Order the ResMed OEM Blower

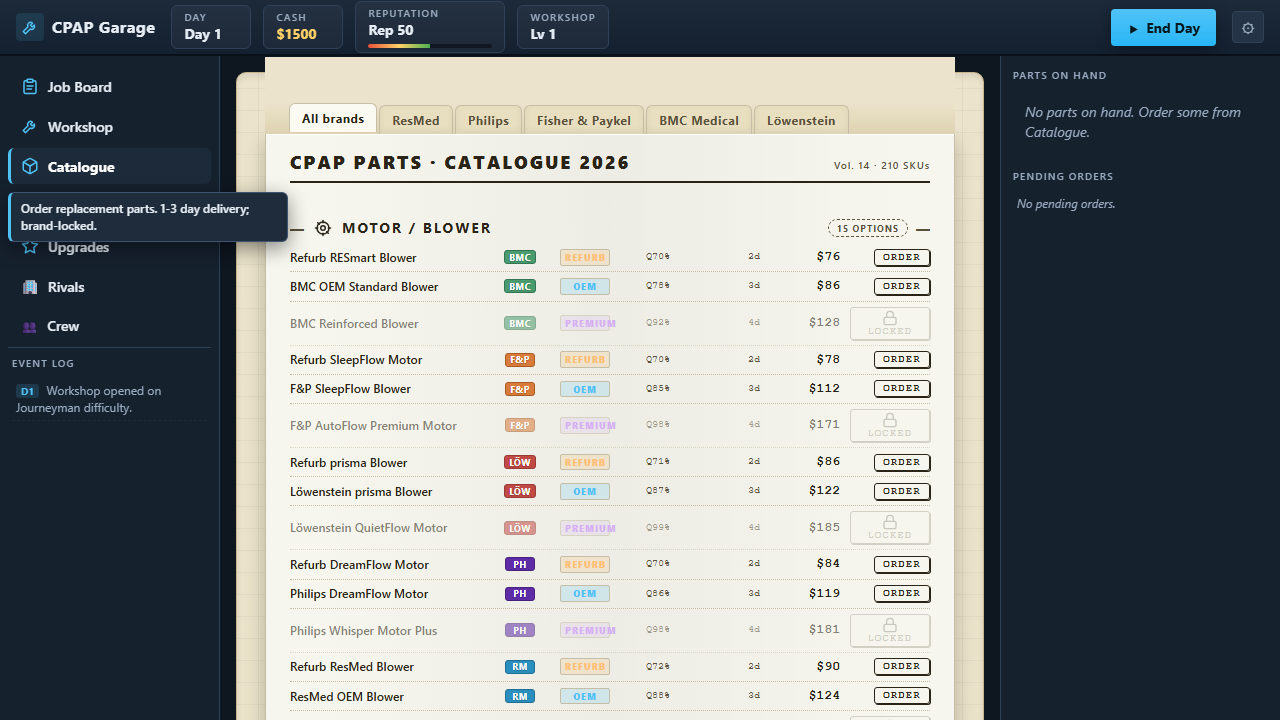pyautogui.click(x=902, y=695)
